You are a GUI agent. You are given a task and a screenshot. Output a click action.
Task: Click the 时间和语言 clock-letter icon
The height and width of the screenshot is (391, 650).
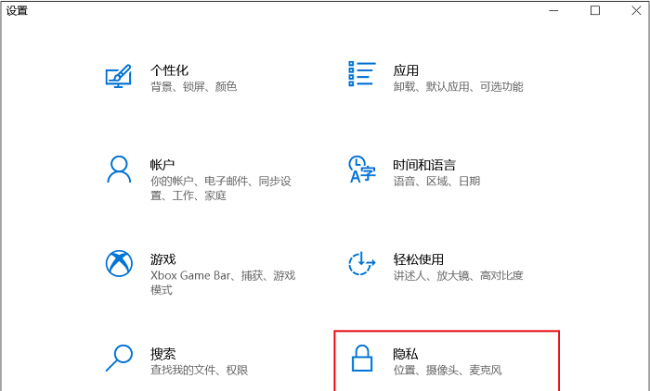tap(362, 169)
